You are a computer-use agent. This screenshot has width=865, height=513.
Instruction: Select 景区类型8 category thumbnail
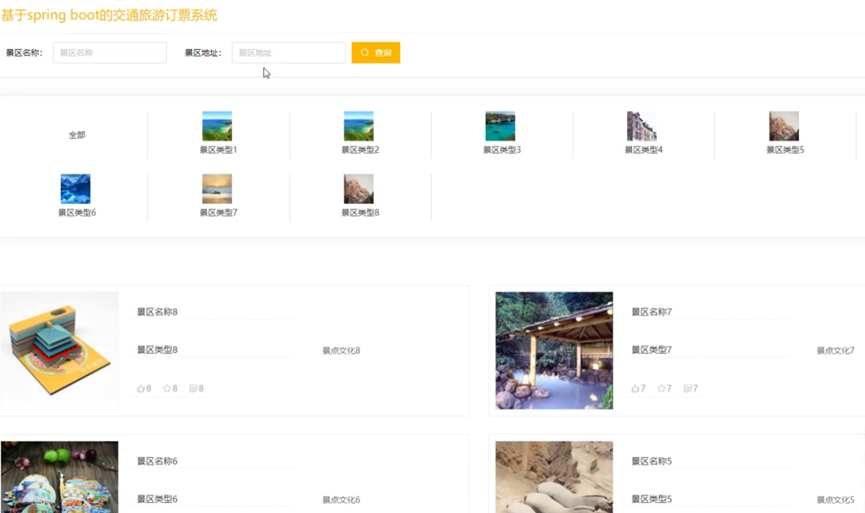[359, 189]
